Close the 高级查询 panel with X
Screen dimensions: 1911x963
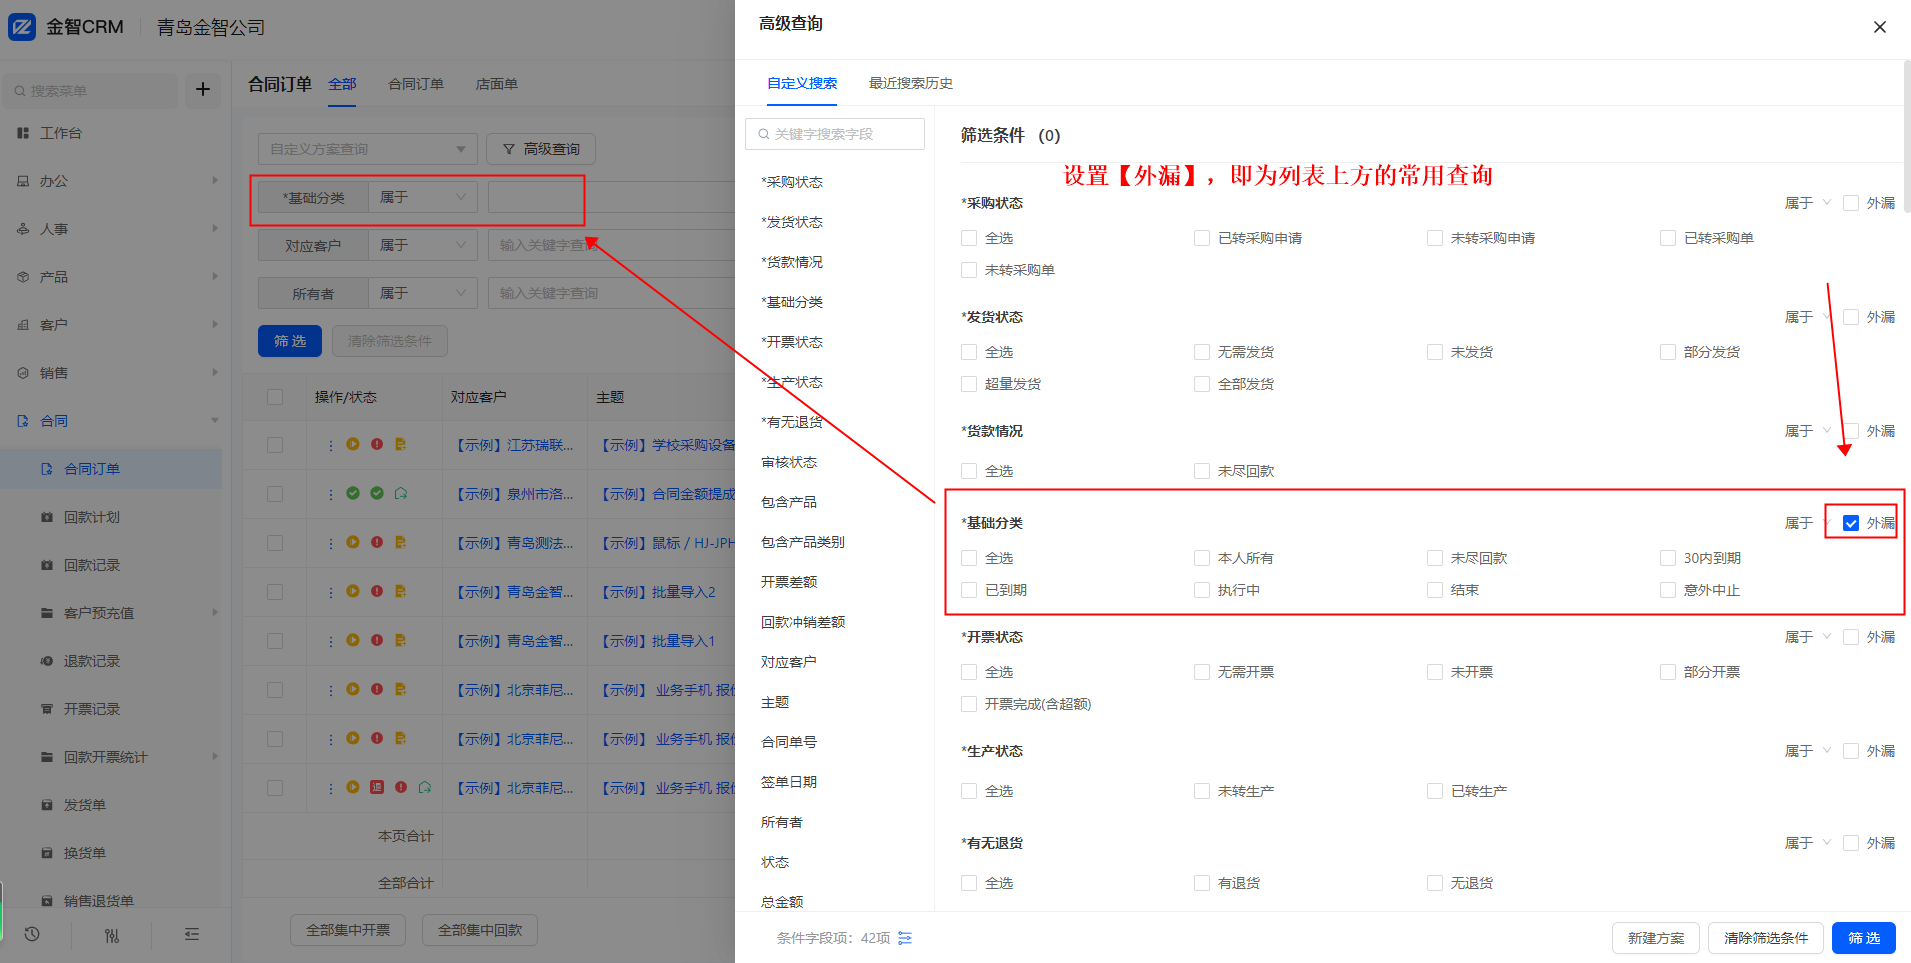1879,27
